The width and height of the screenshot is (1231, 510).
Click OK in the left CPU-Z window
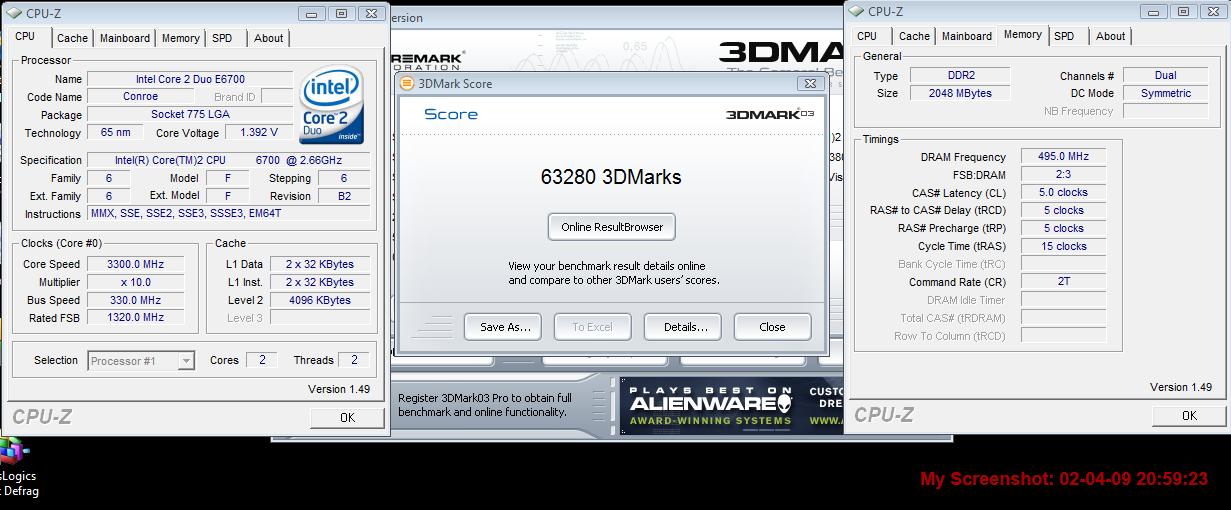pos(347,417)
